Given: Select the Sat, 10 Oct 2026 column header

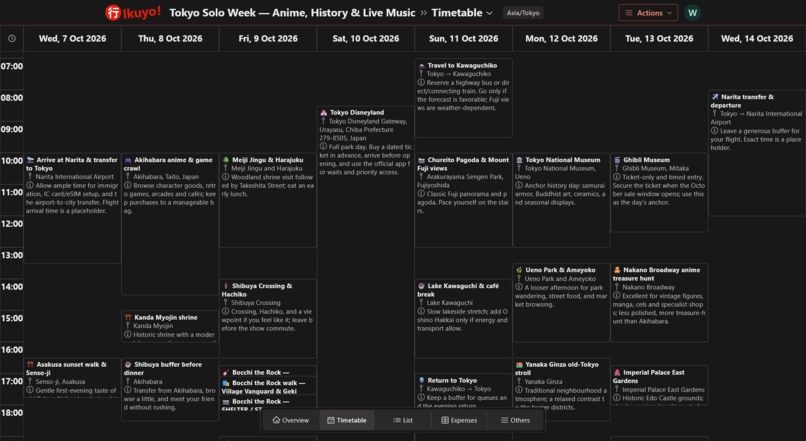Looking at the screenshot, I should 365,39.
